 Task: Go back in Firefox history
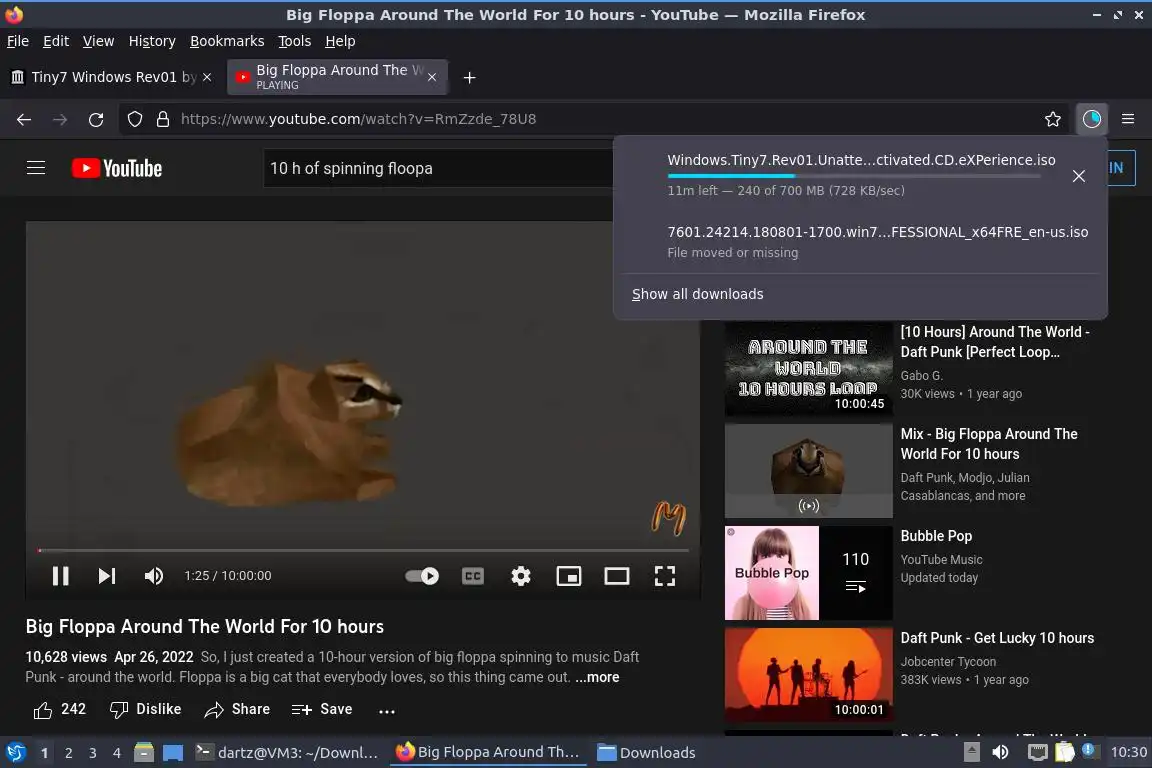pos(24,119)
